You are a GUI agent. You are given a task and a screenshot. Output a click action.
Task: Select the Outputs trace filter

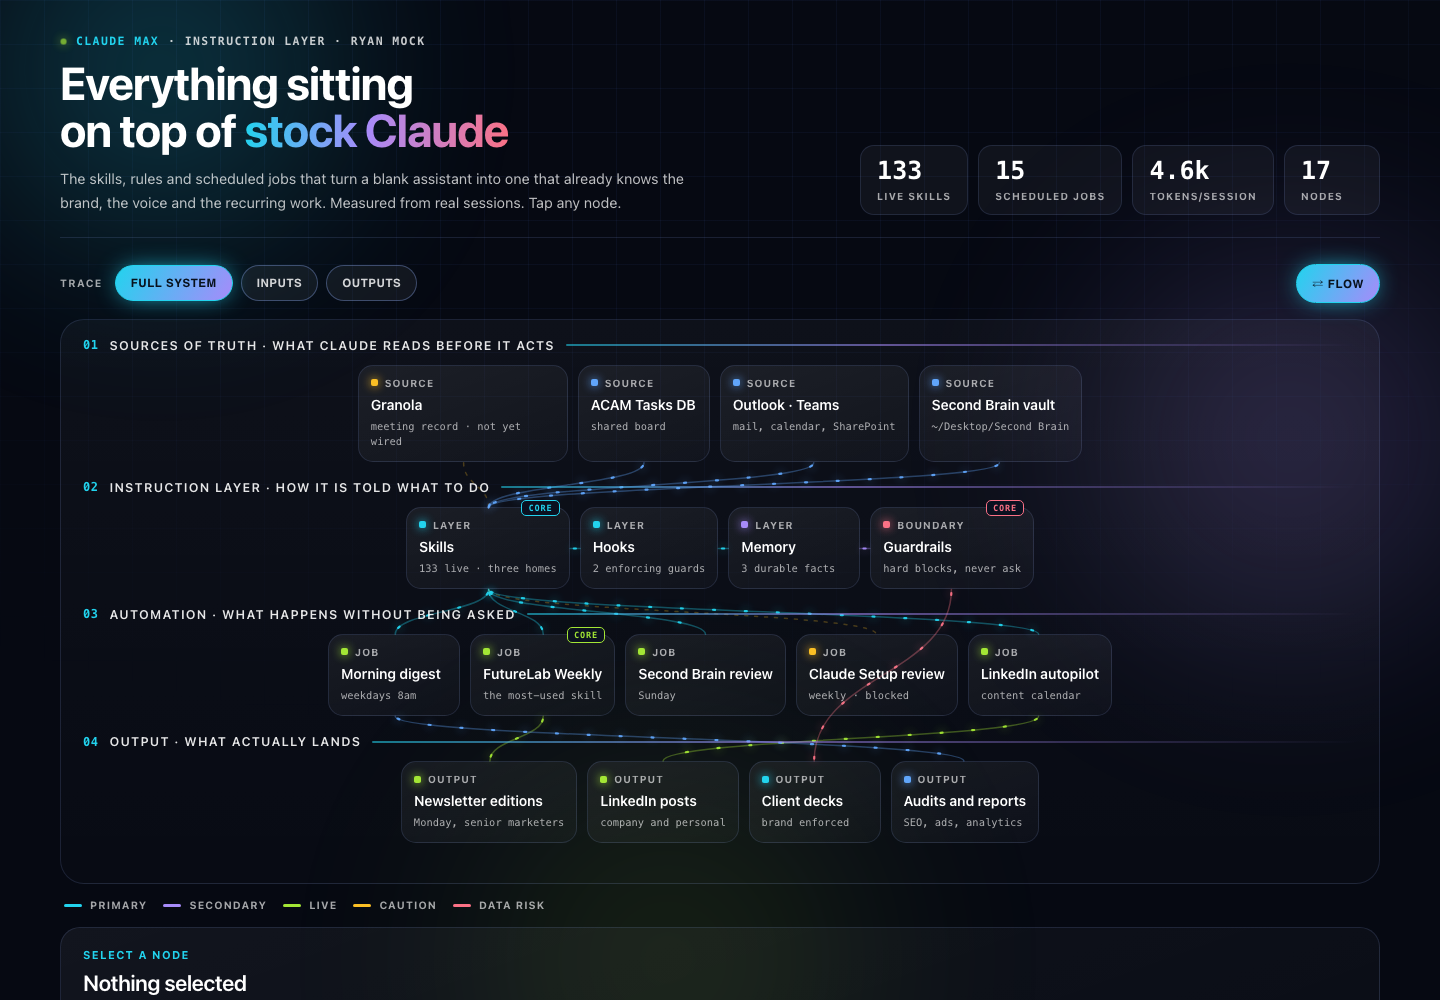pyautogui.click(x=371, y=283)
